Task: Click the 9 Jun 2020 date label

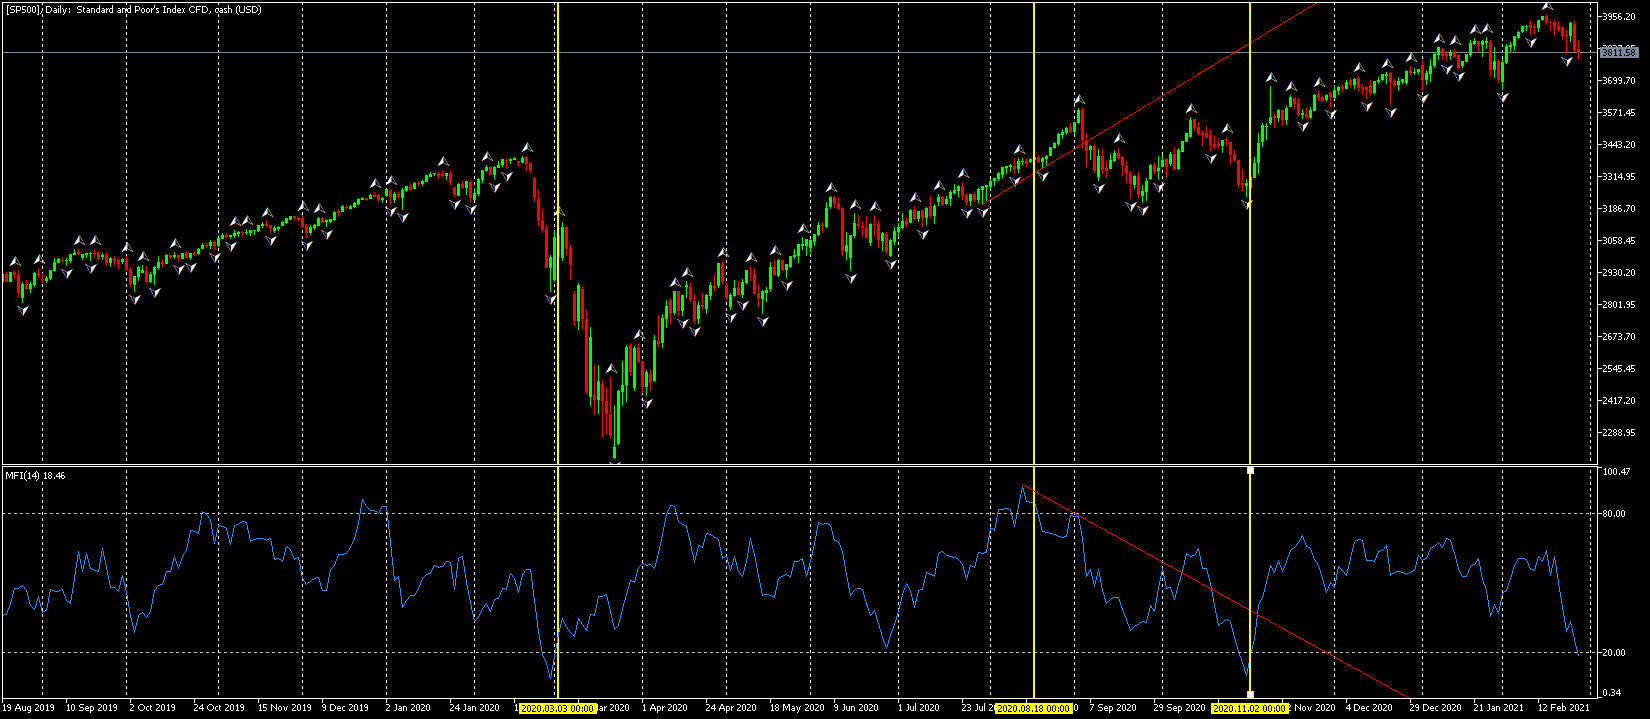Action: pos(857,708)
